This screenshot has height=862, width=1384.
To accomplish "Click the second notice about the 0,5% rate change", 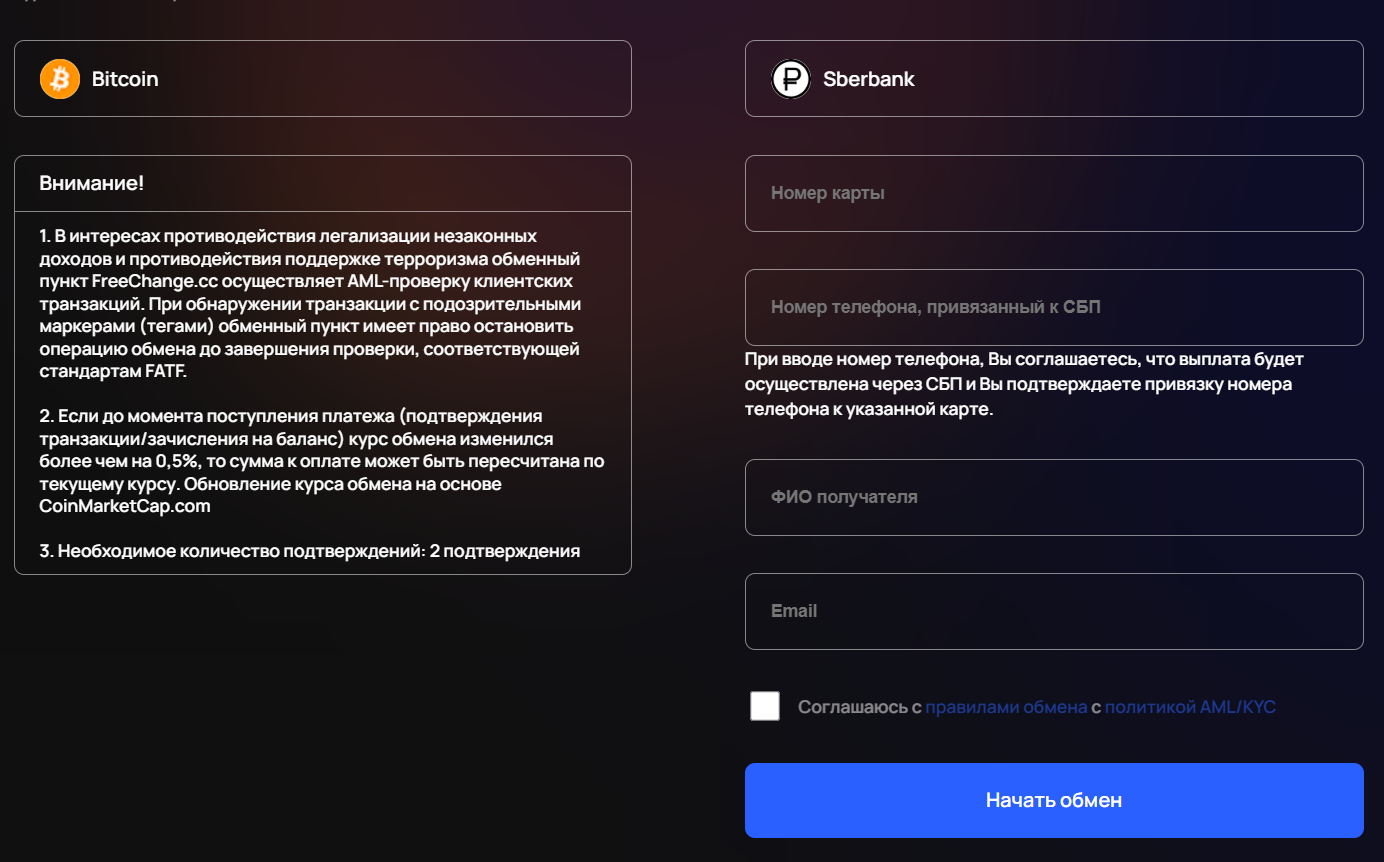I will tap(320, 461).
